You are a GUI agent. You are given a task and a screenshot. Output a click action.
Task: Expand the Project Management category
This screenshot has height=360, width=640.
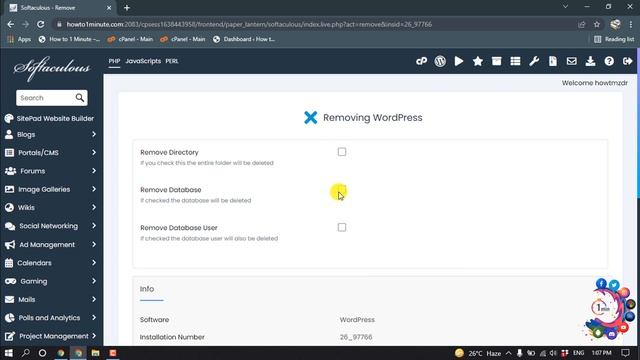point(51,336)
